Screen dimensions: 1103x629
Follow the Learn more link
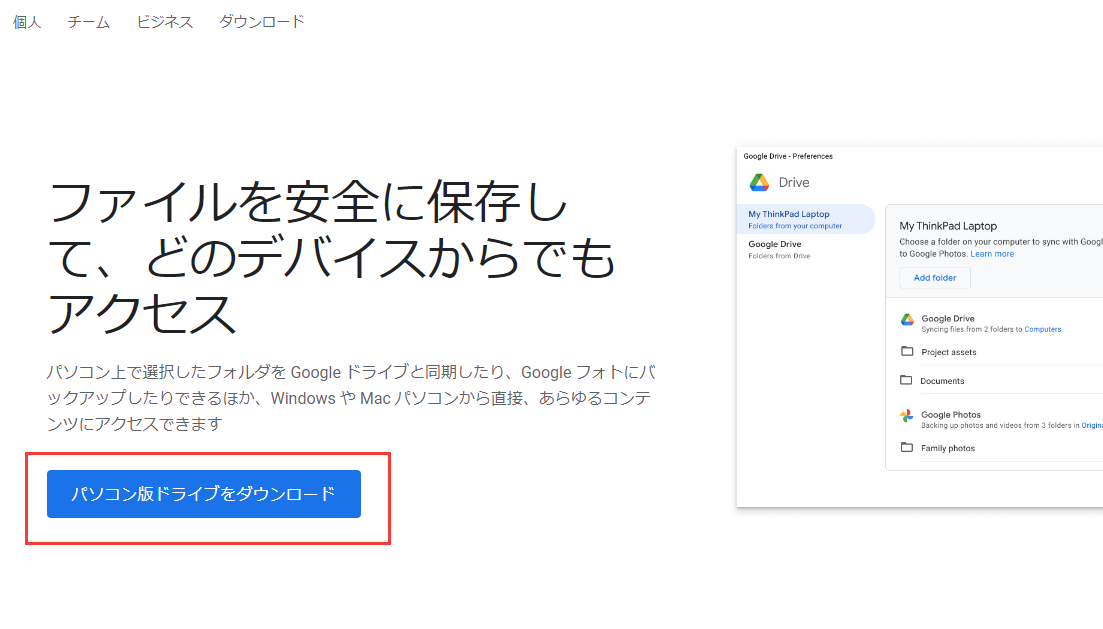pos(992,254)
